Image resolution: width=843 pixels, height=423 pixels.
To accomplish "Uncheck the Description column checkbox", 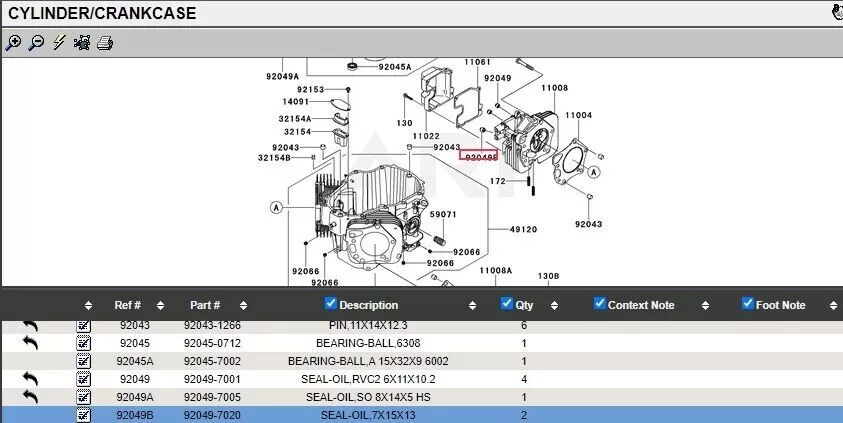I will [331, 304].
